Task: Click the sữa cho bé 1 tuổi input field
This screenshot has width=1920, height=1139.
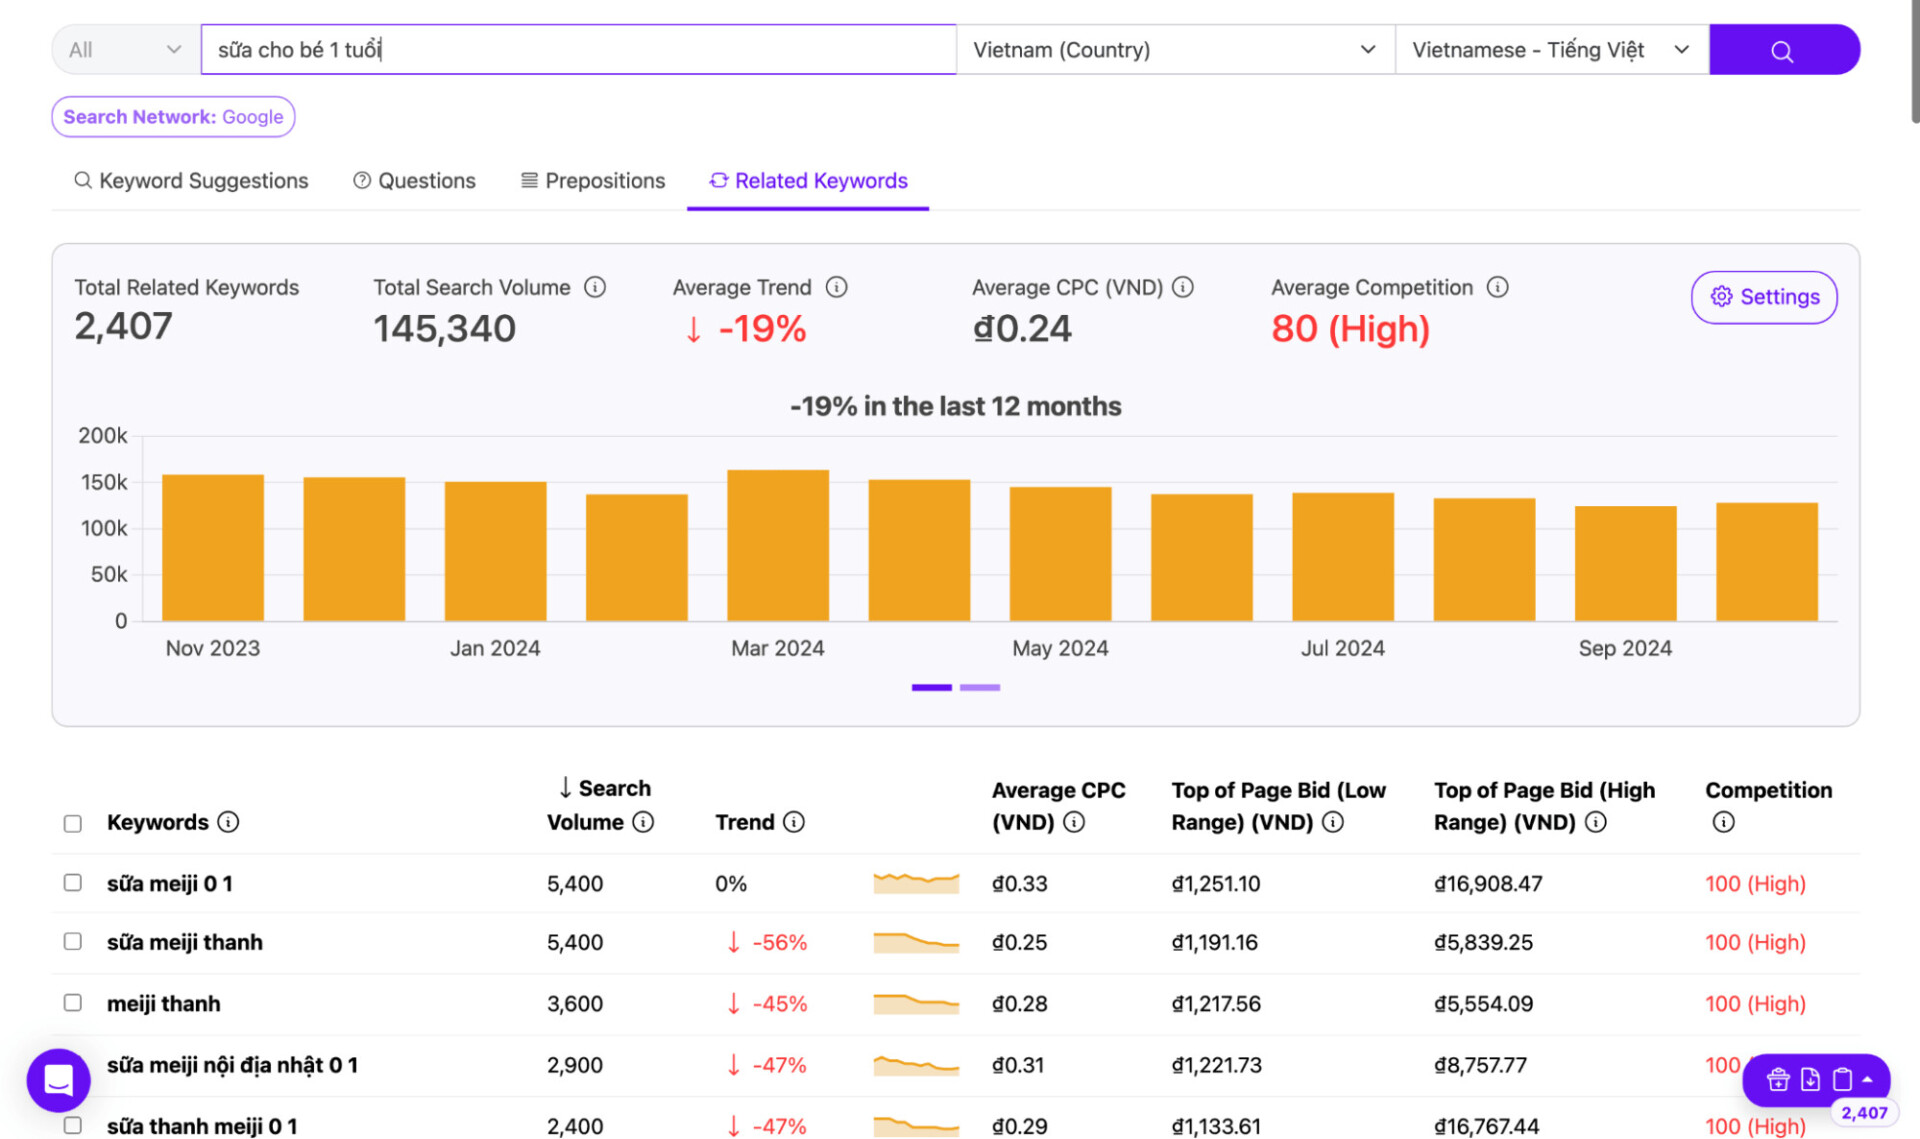Action: tap(582, 49)
